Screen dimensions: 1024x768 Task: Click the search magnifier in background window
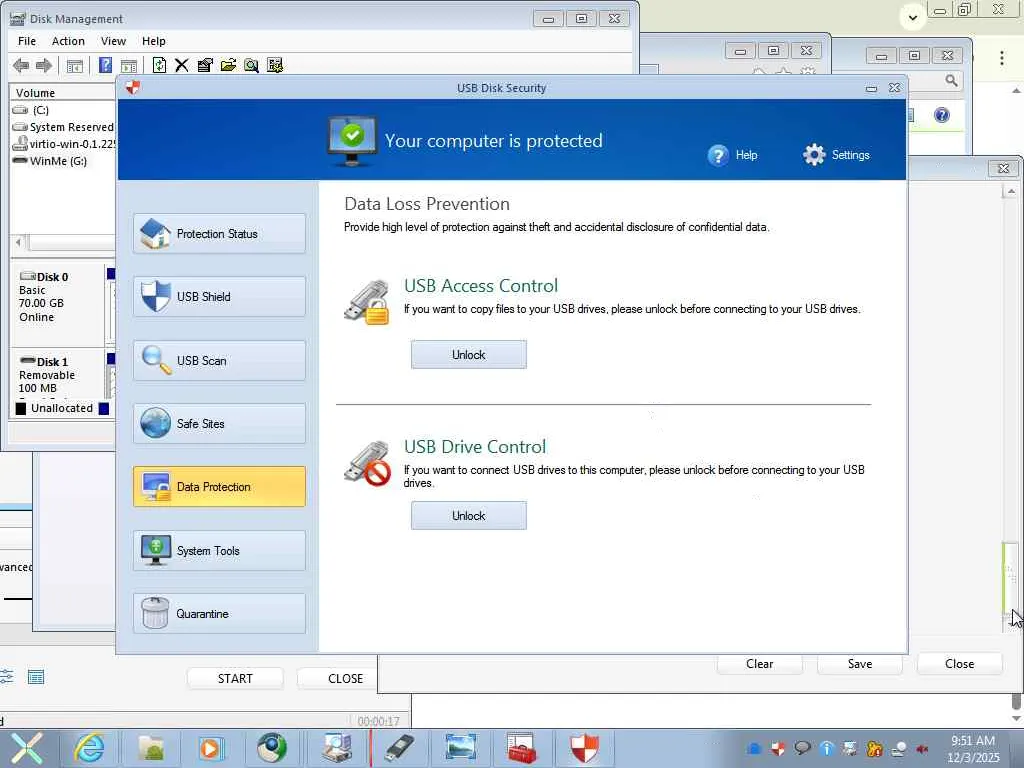coord(952,81)
